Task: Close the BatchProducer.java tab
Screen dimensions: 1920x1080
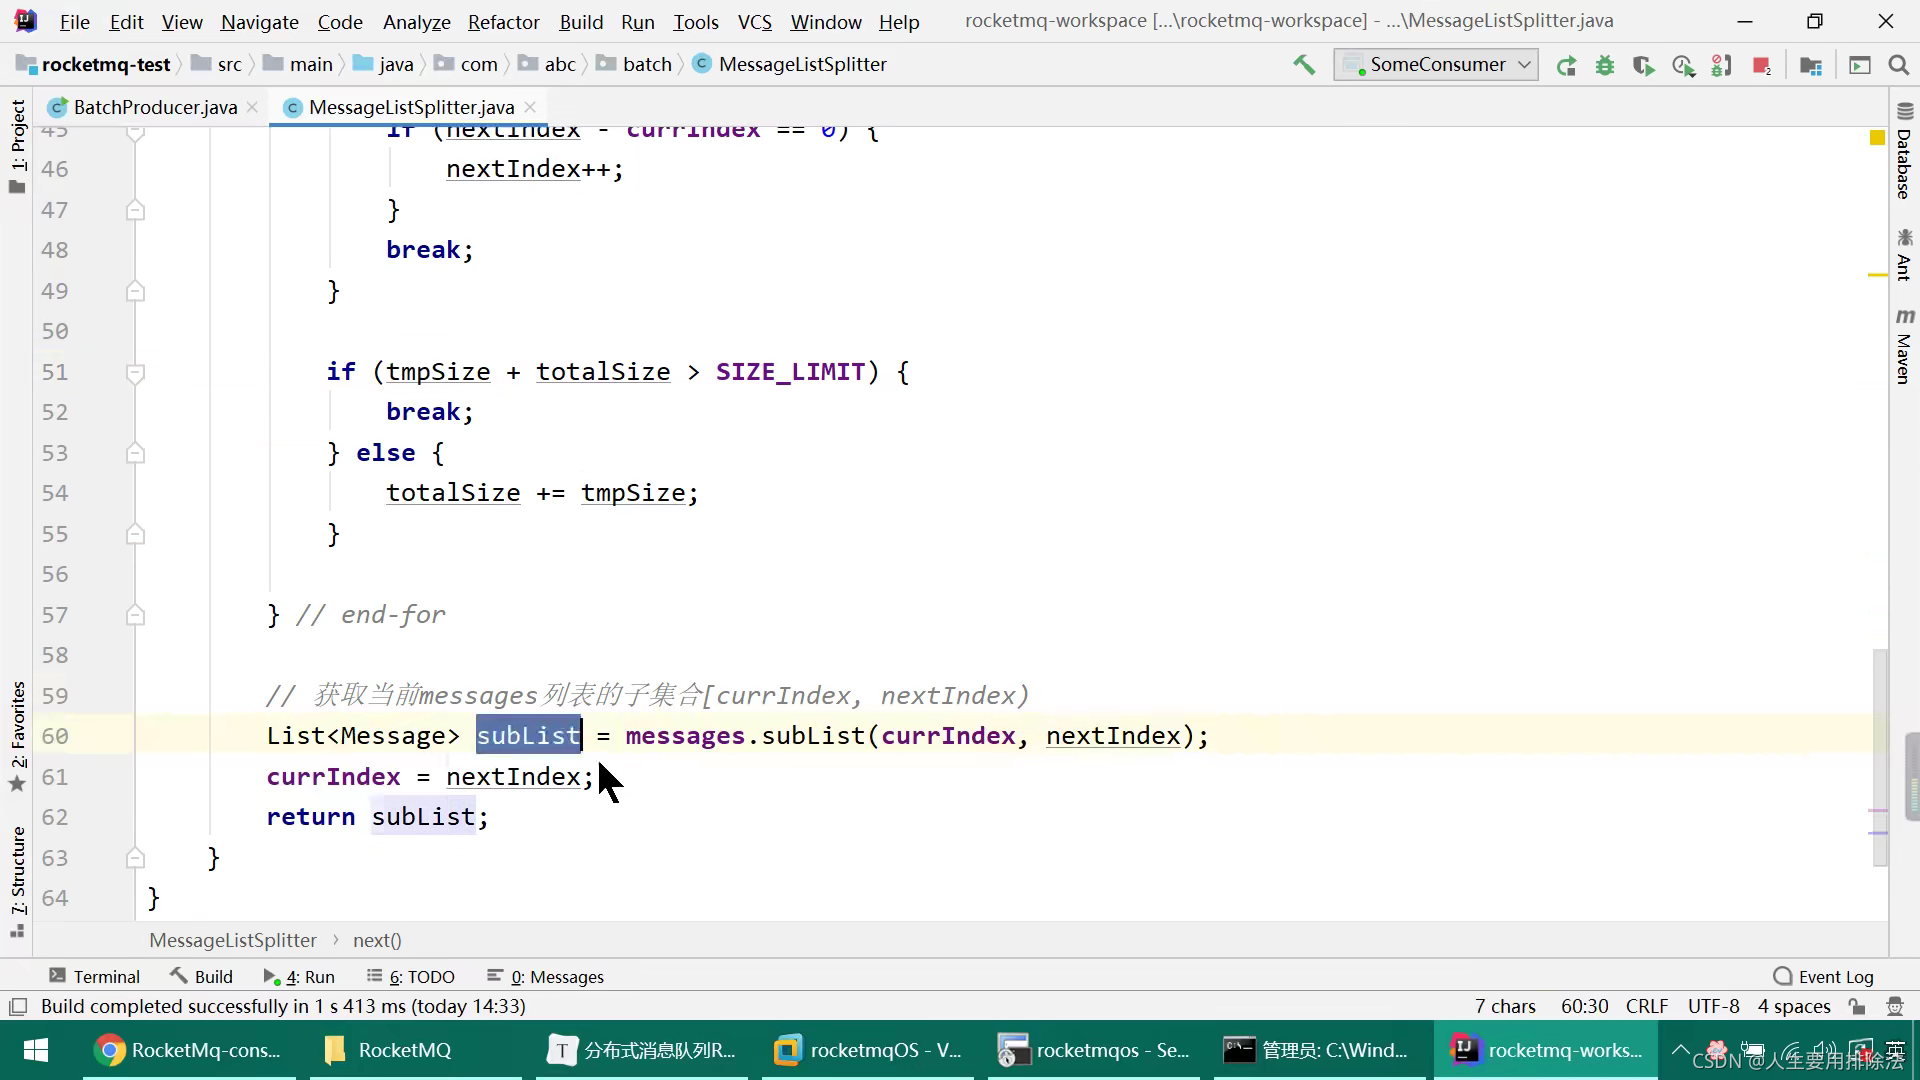Action: click(252, 107)
